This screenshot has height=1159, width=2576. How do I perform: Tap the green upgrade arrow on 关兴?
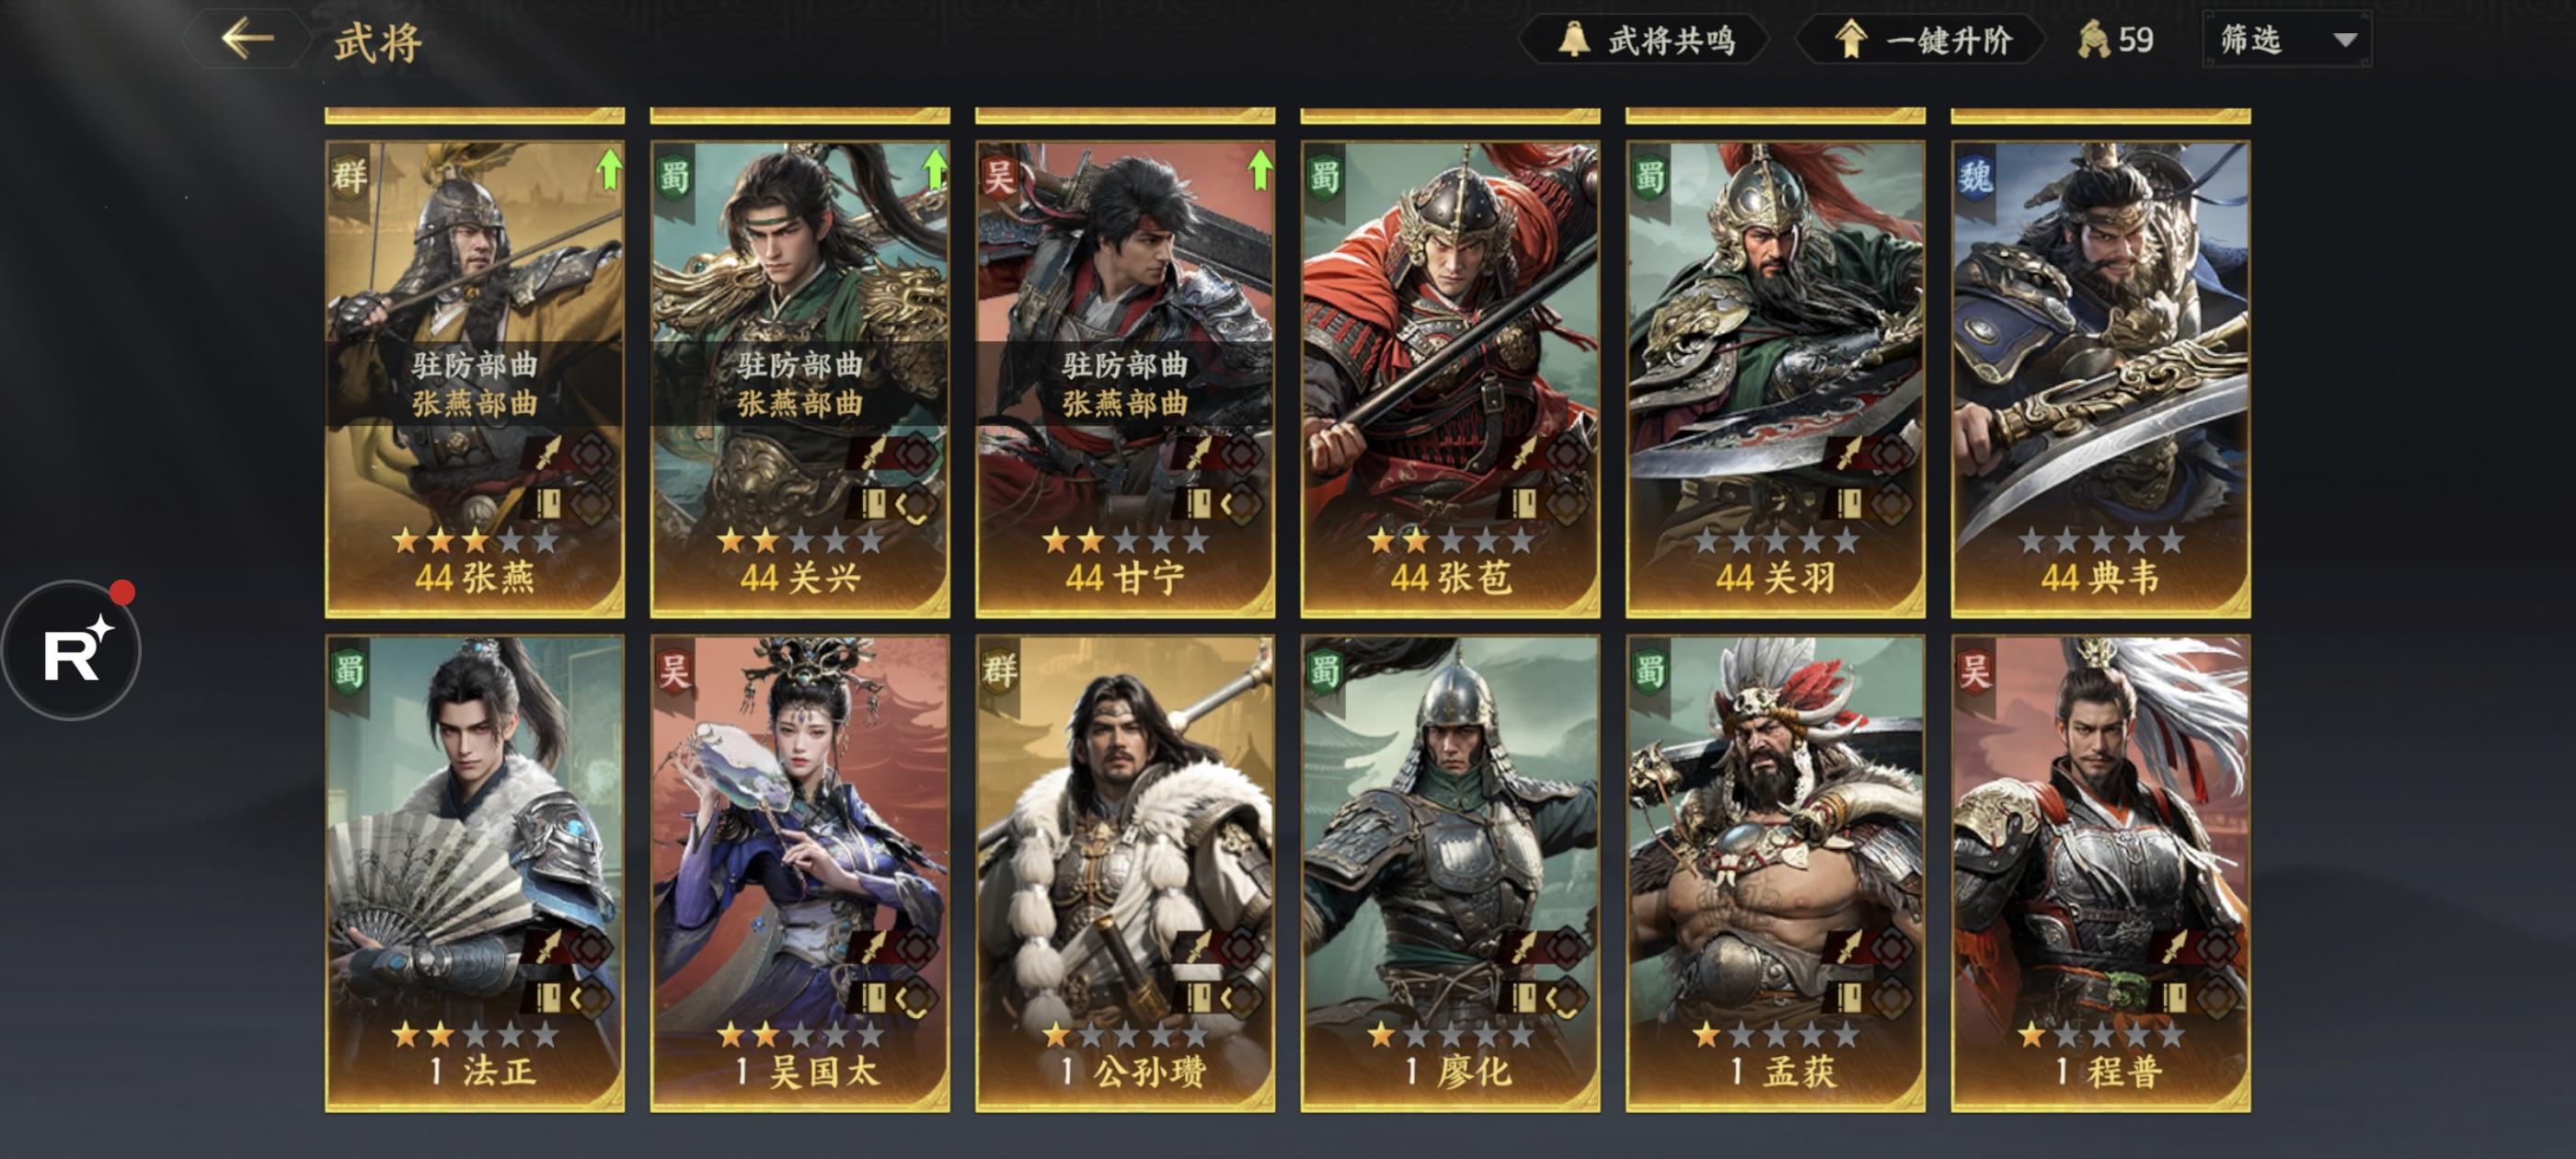(933, 169)
